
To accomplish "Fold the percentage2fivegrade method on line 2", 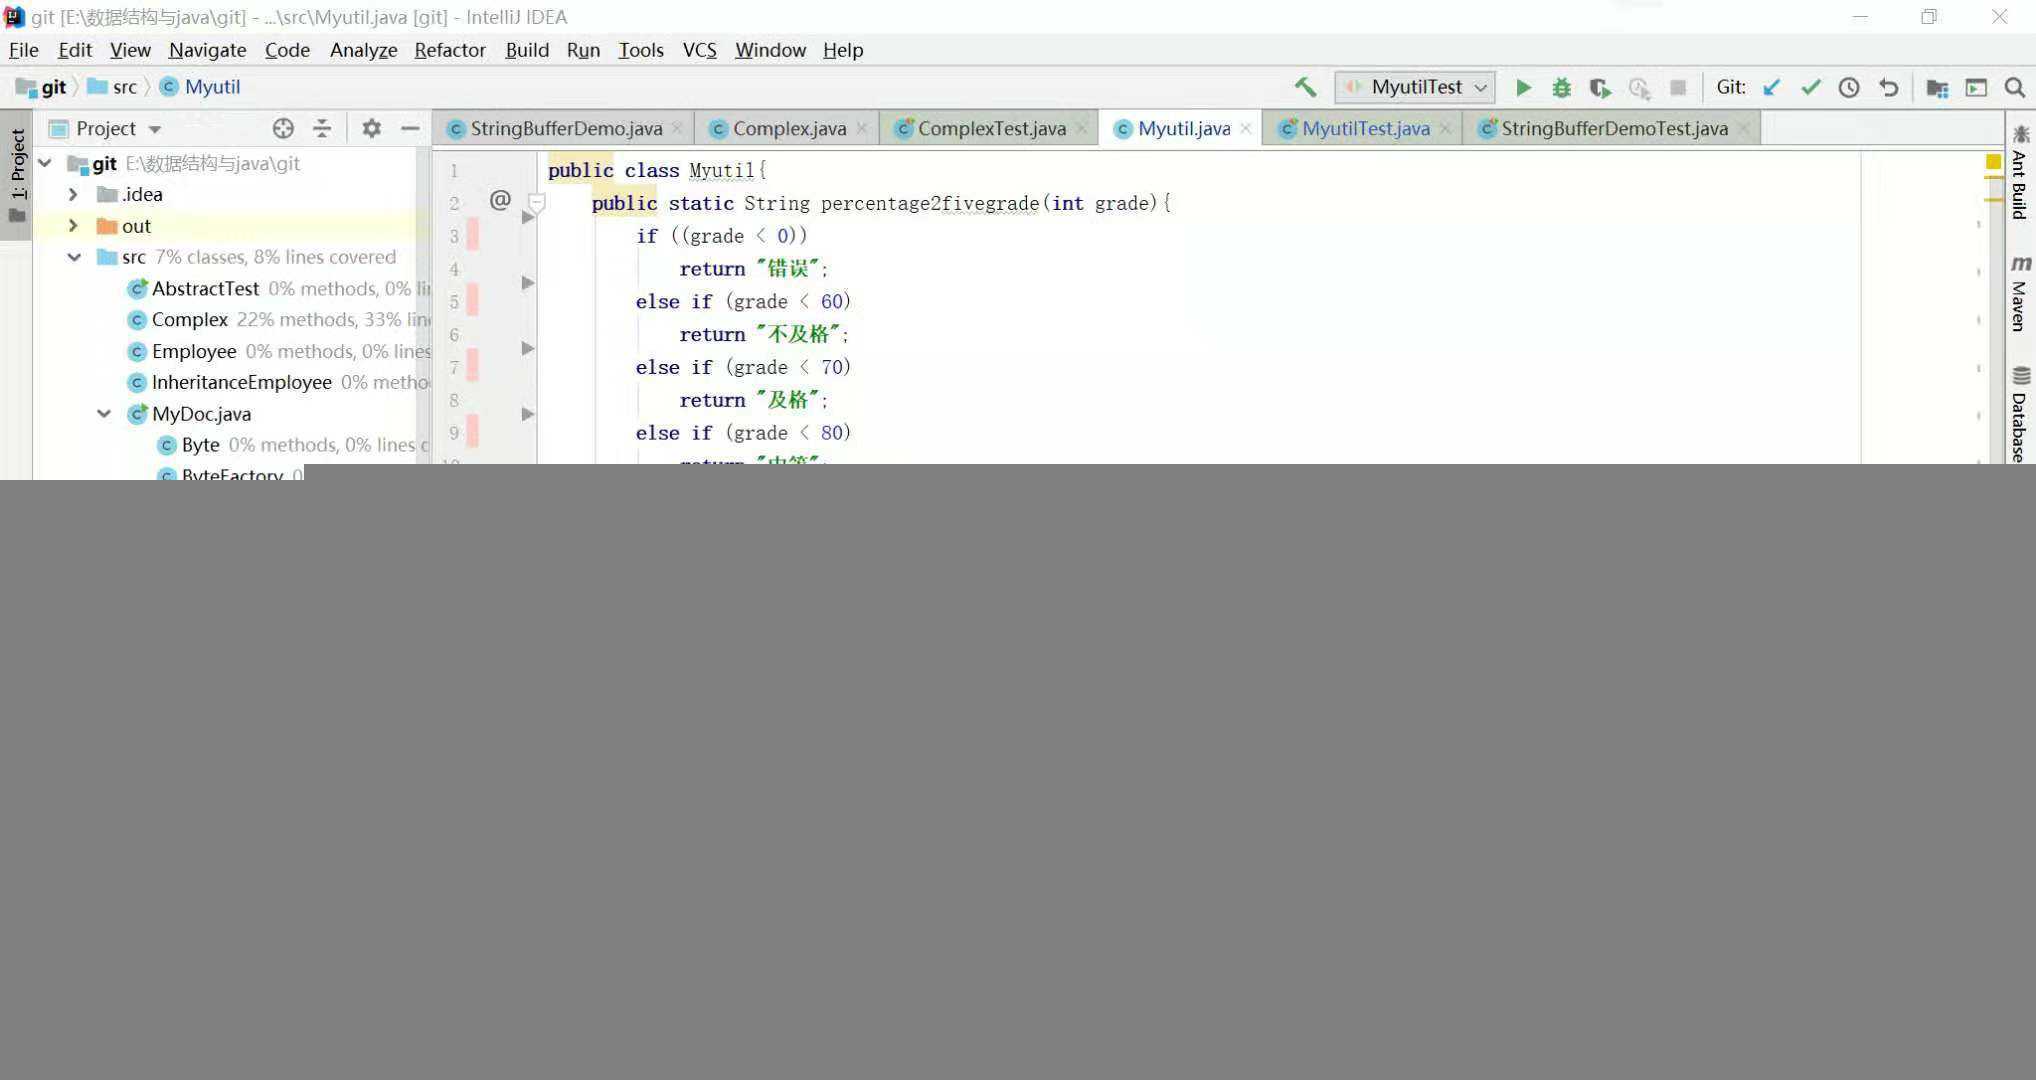I will coord(537,203).
